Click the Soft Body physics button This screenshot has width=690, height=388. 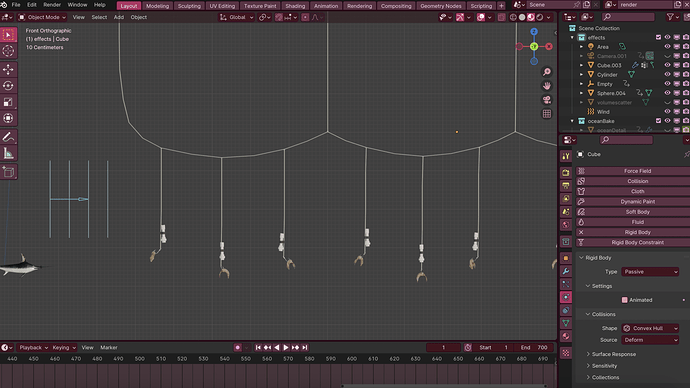[x=633, y=212]
